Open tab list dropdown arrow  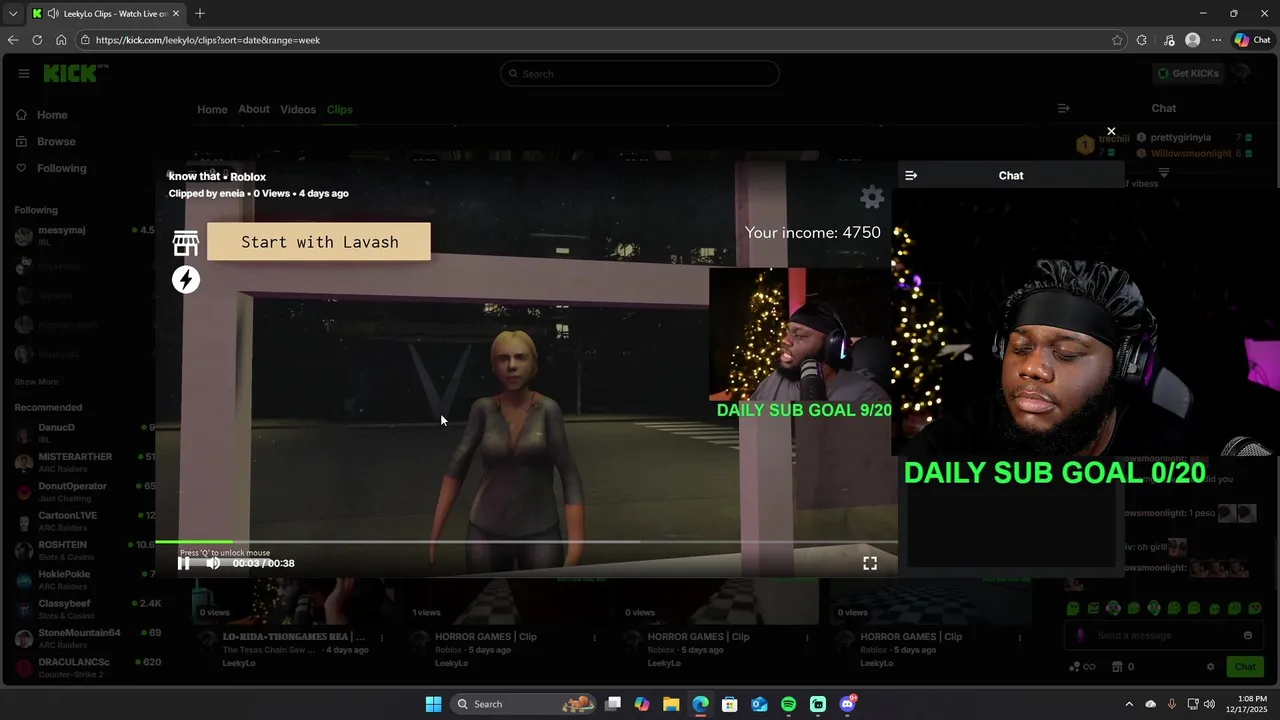point(13,14)
